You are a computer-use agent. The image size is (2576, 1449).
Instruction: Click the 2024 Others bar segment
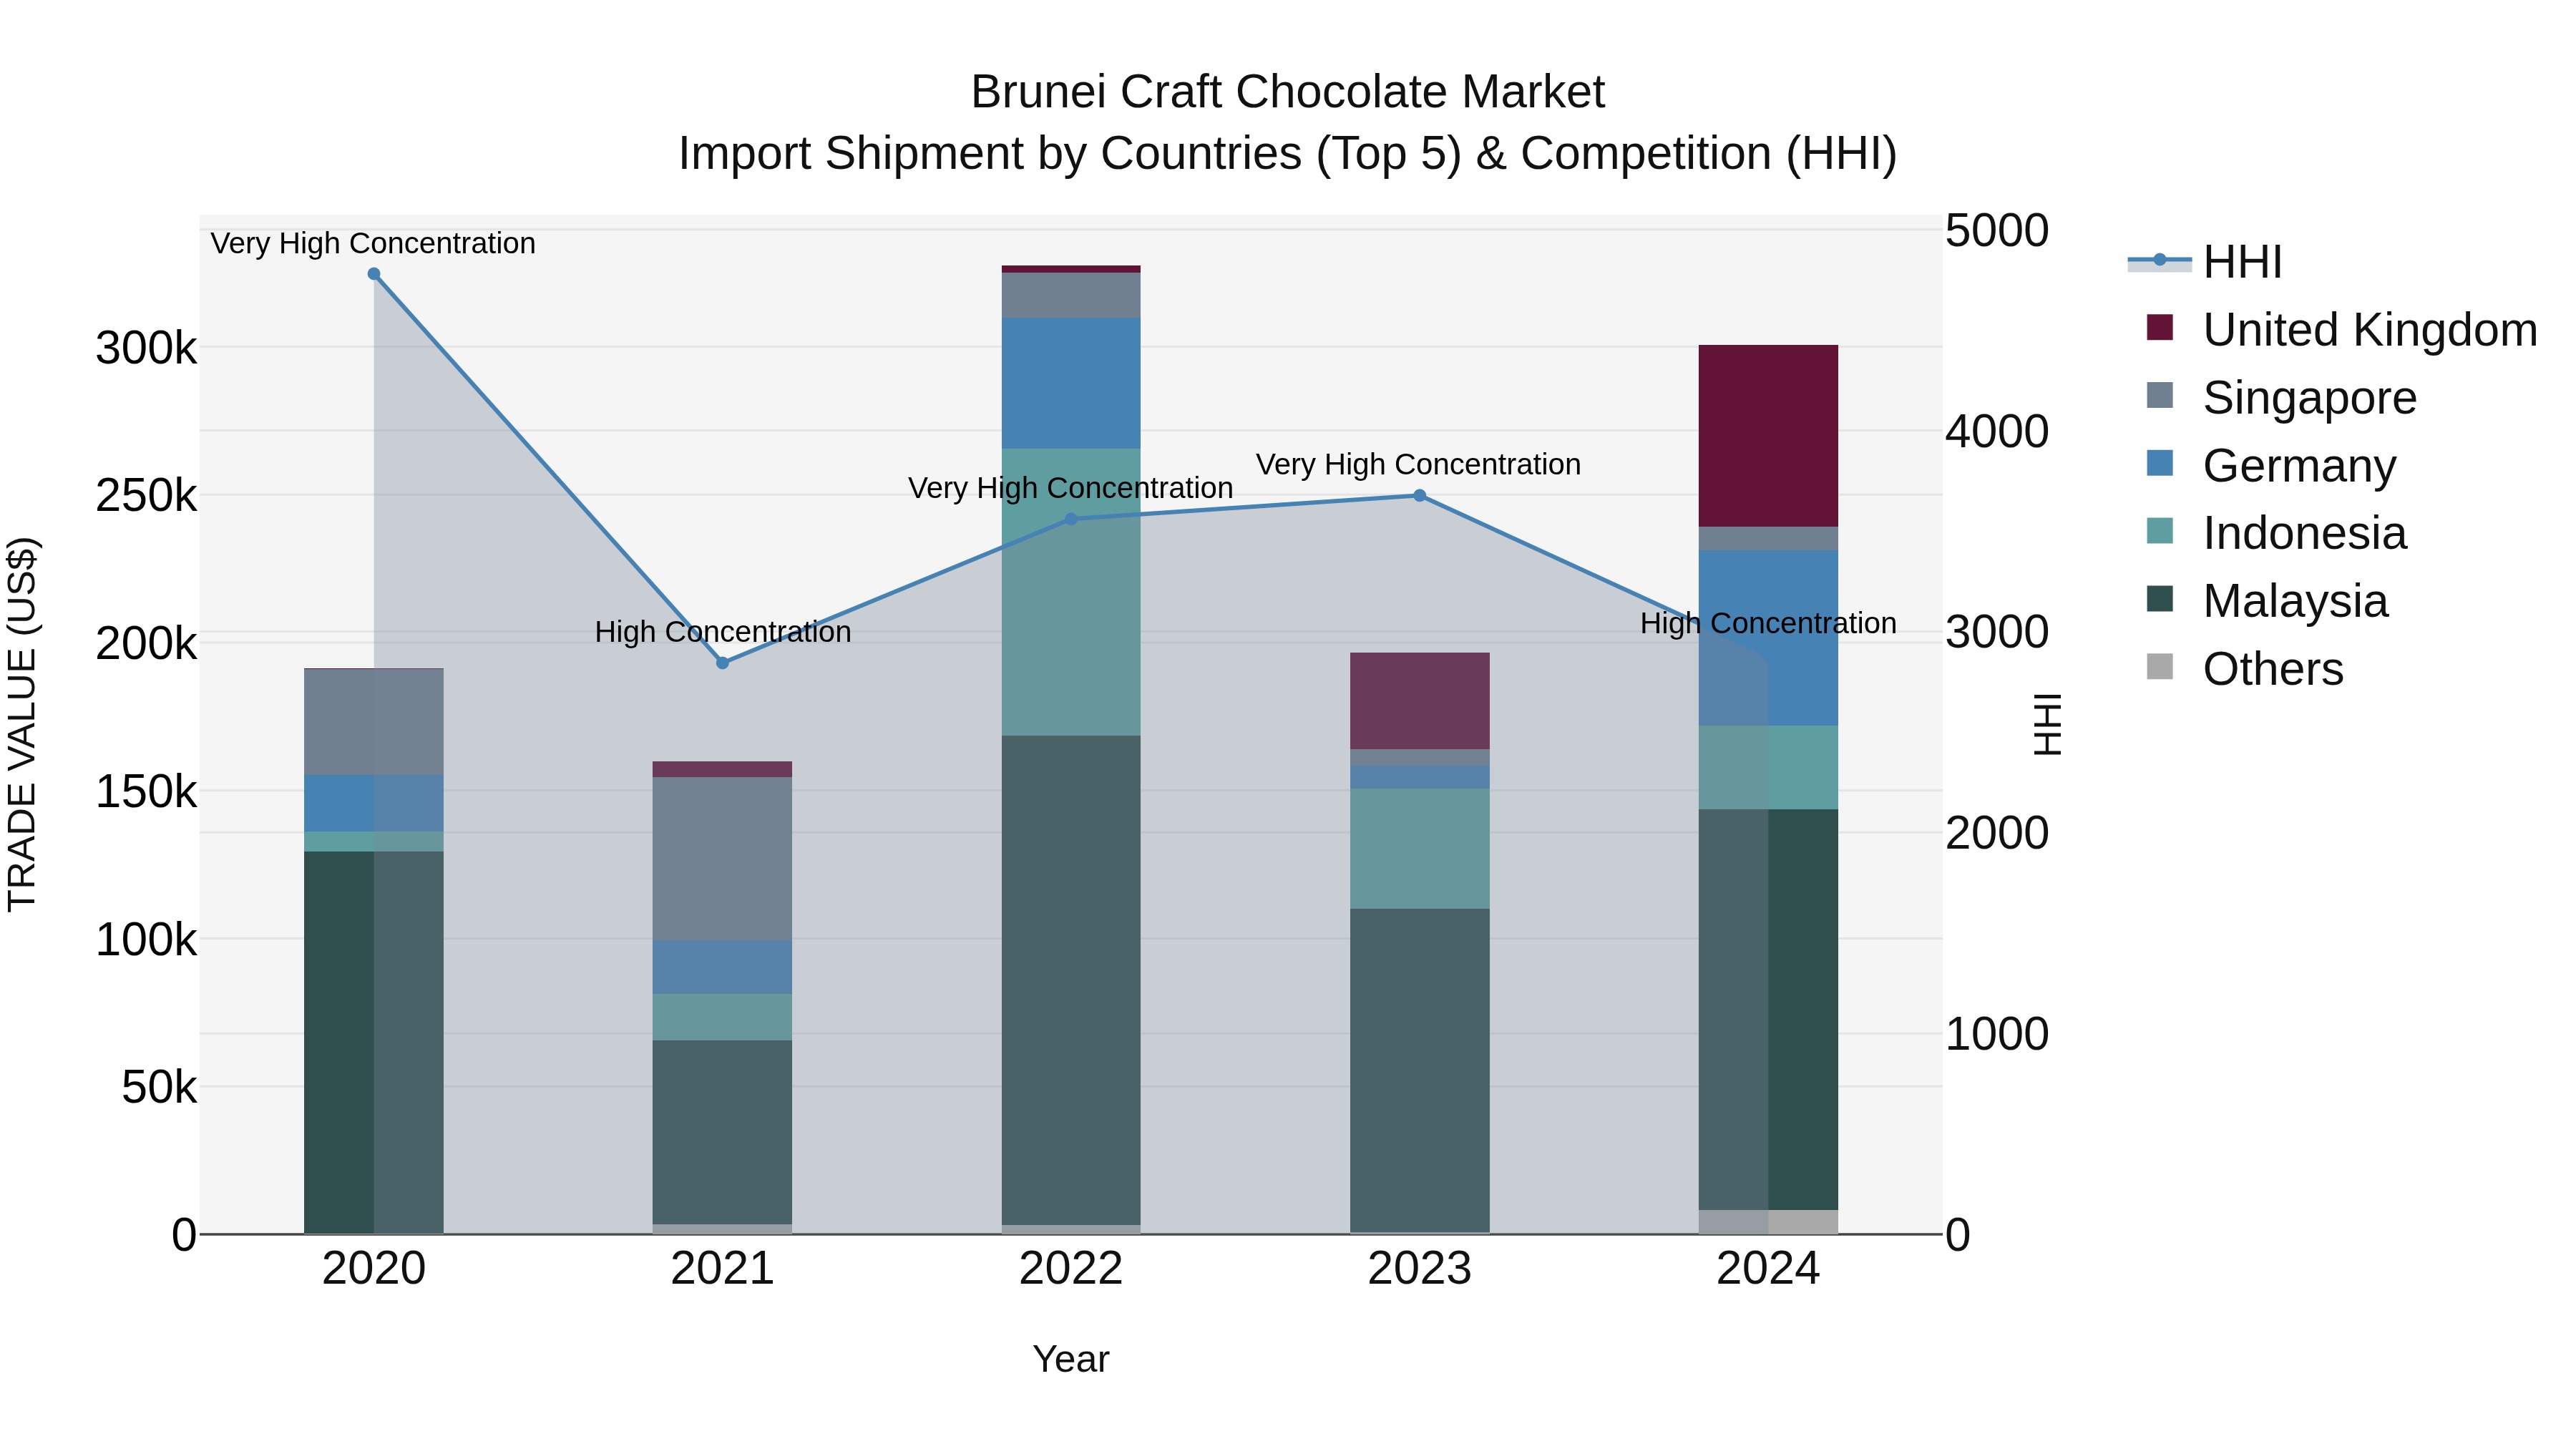point(1769,1222)
